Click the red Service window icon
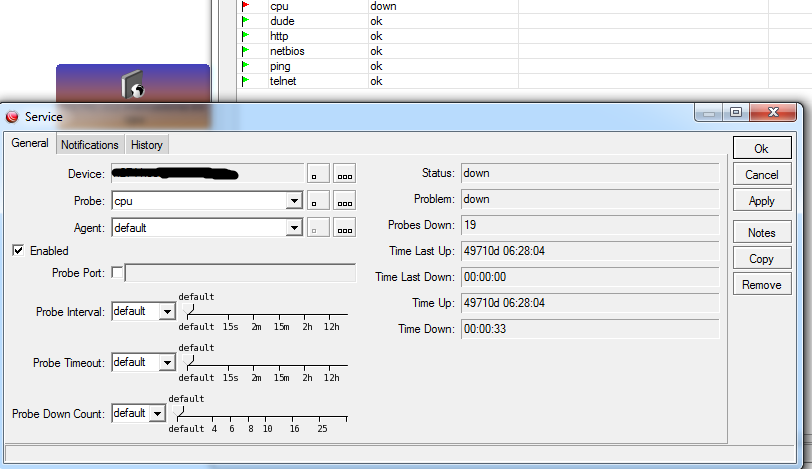The height and width of the screenshot is (469, 812). pos(12,117)
